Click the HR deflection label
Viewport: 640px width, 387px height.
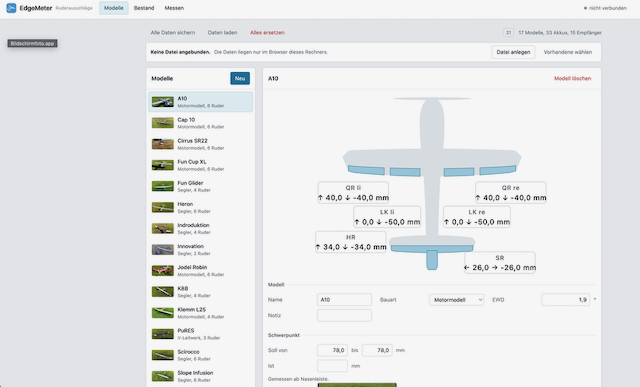(x=351, y=242)
